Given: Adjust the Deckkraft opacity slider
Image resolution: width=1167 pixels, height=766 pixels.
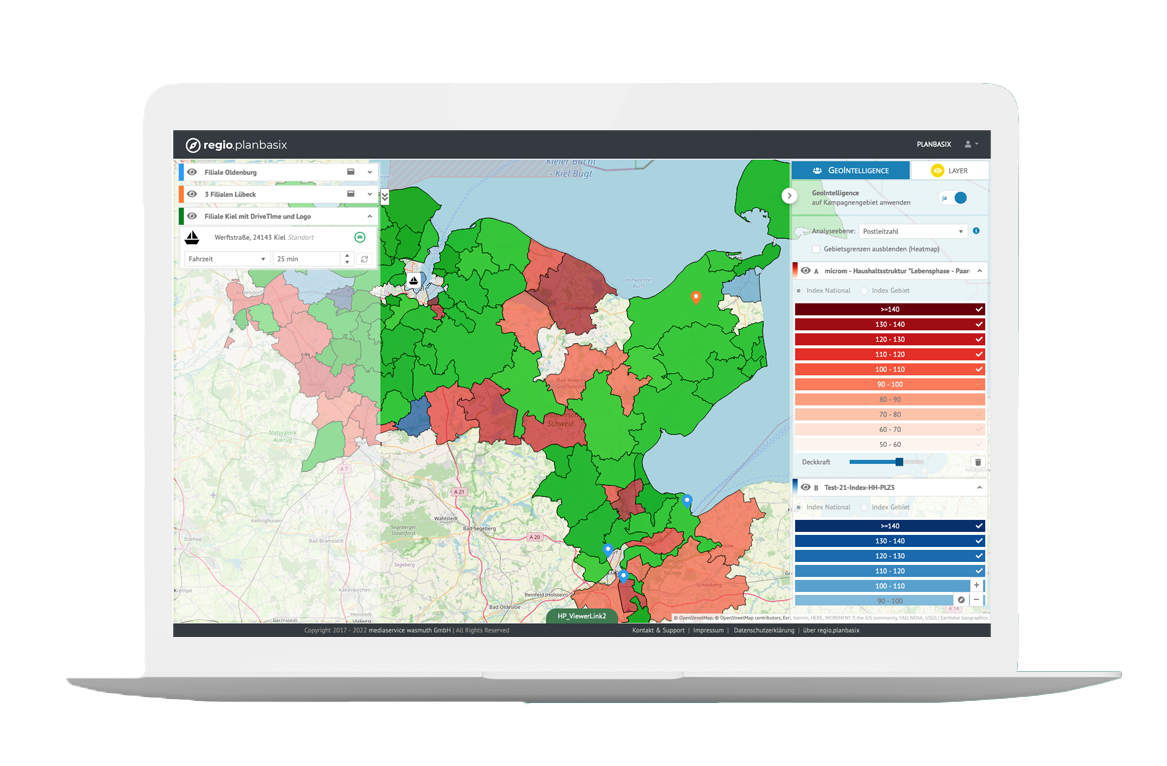Looking at the screenshot, I should click(x=899, y=462).
